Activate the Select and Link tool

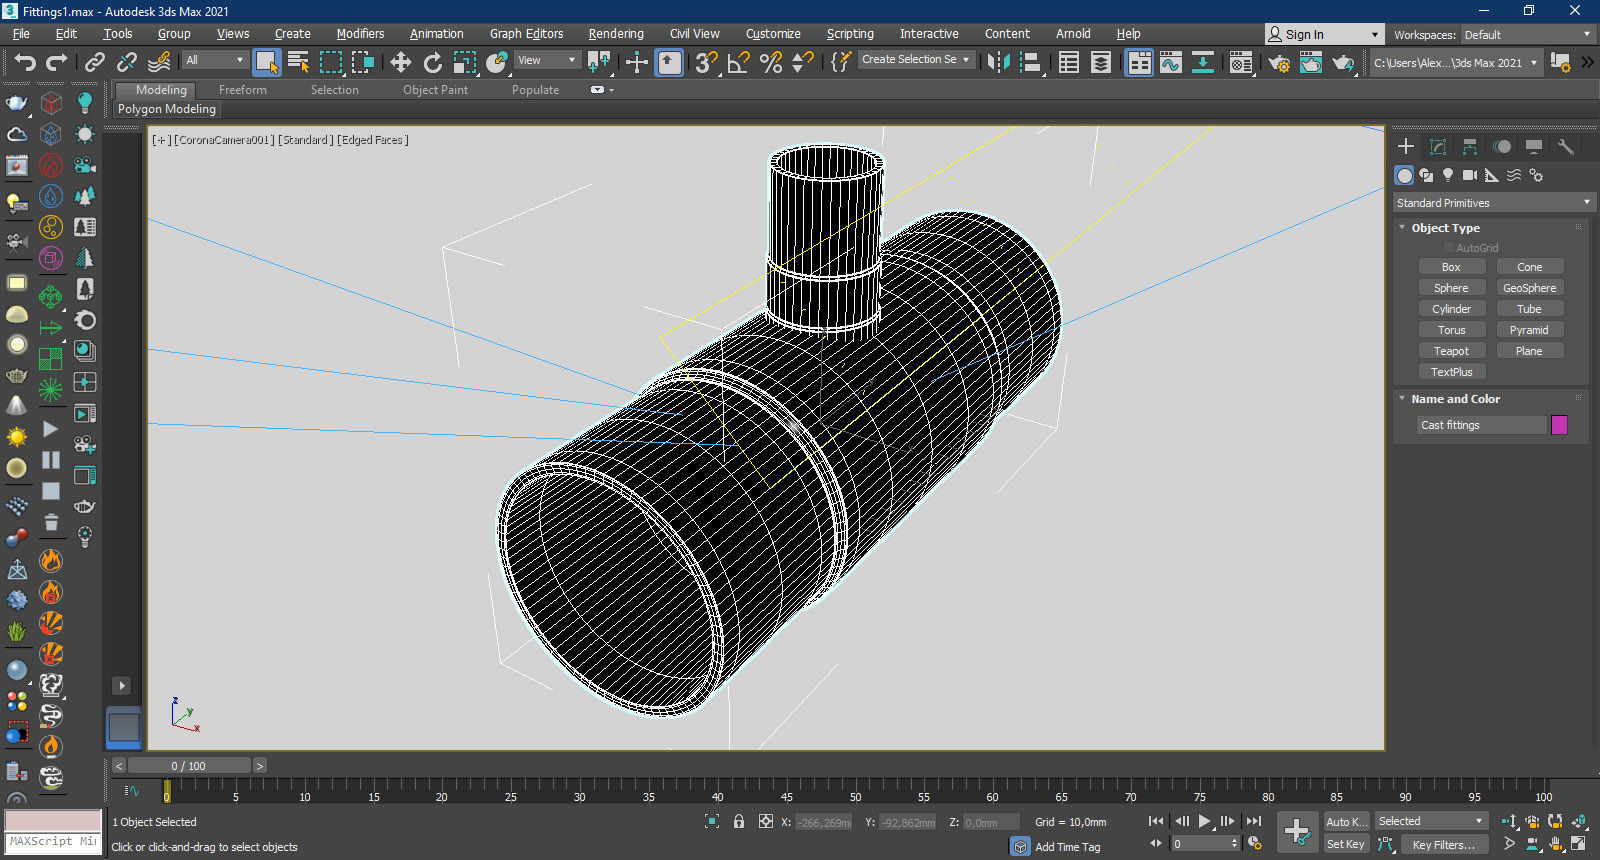tap(95, 62)
